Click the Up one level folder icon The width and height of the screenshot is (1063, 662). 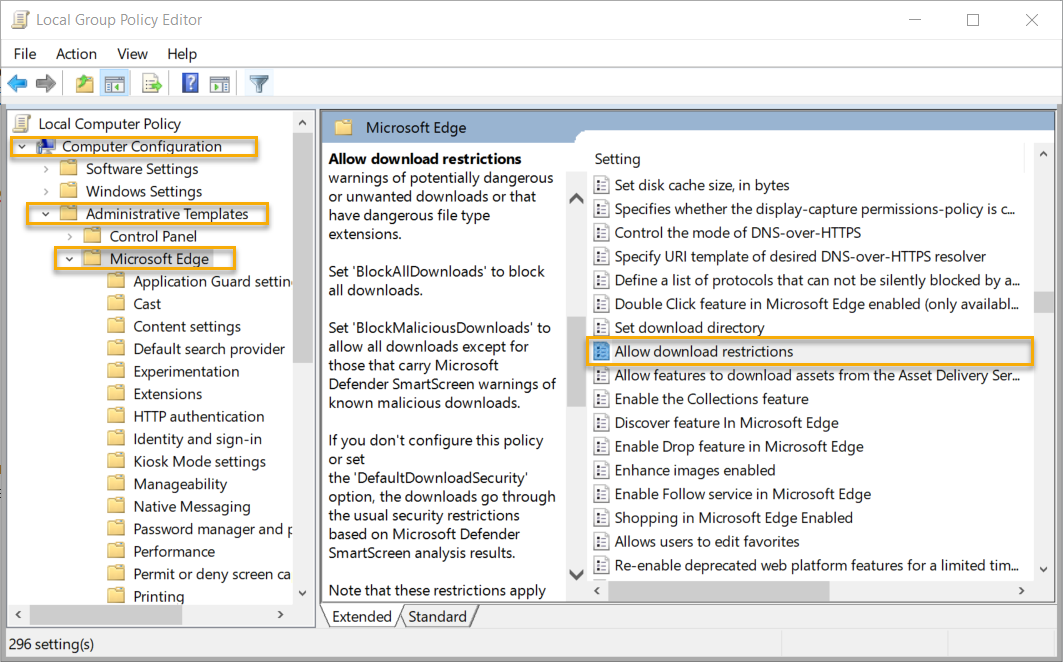click(x=84, y=83)
